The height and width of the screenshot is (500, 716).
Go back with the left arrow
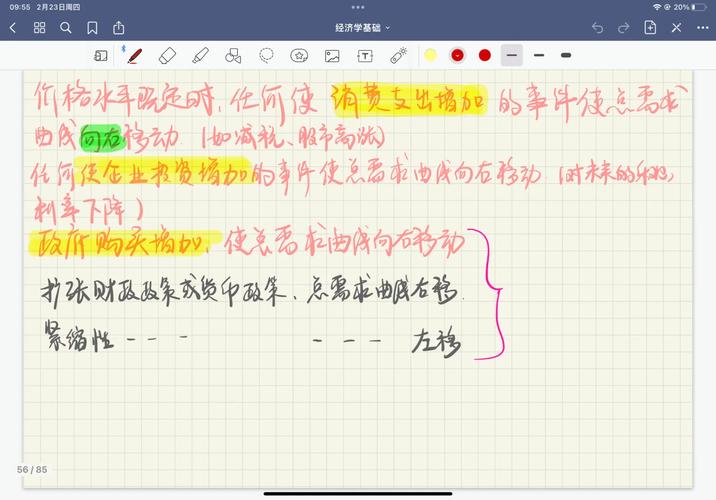point(13,28)
